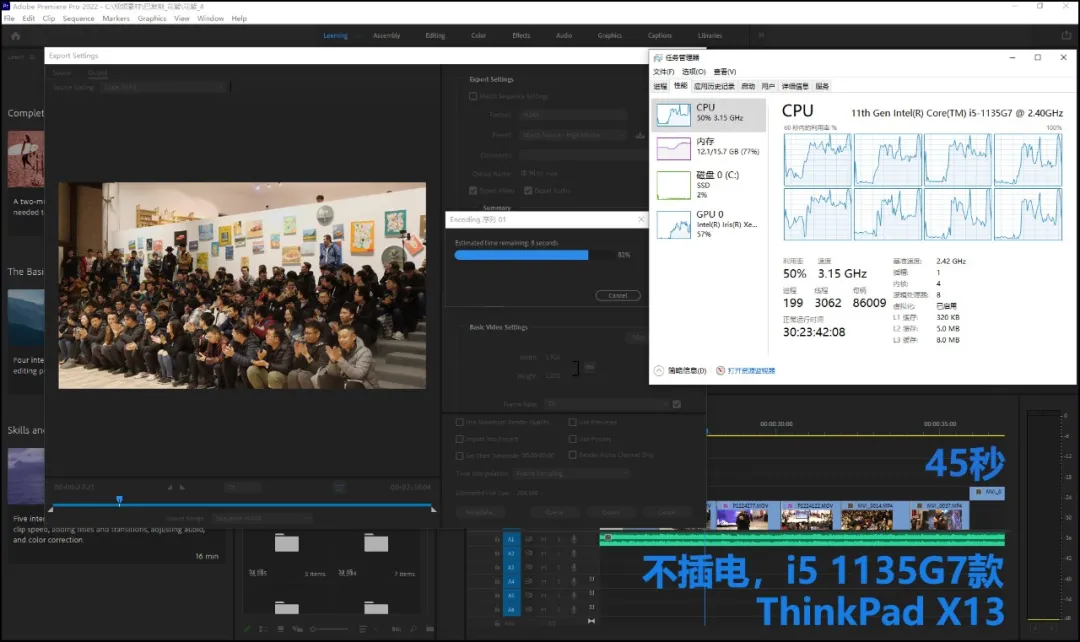Viewport: 1080px width, 642px height.
Task: Open Task Manager 文件(F) menu
Action: (663, 72)
